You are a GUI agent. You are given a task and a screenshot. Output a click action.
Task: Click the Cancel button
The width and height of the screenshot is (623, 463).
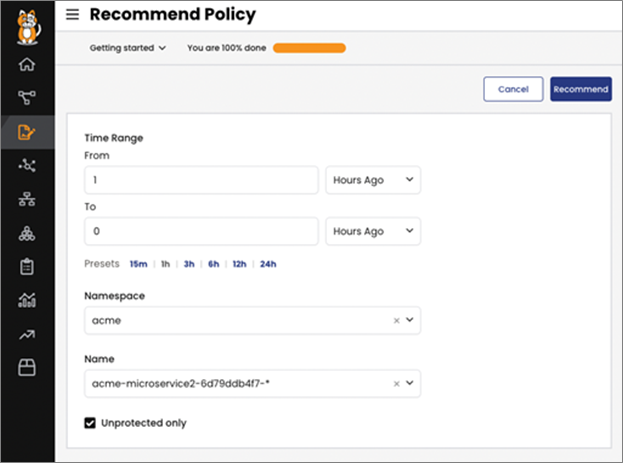513,89
